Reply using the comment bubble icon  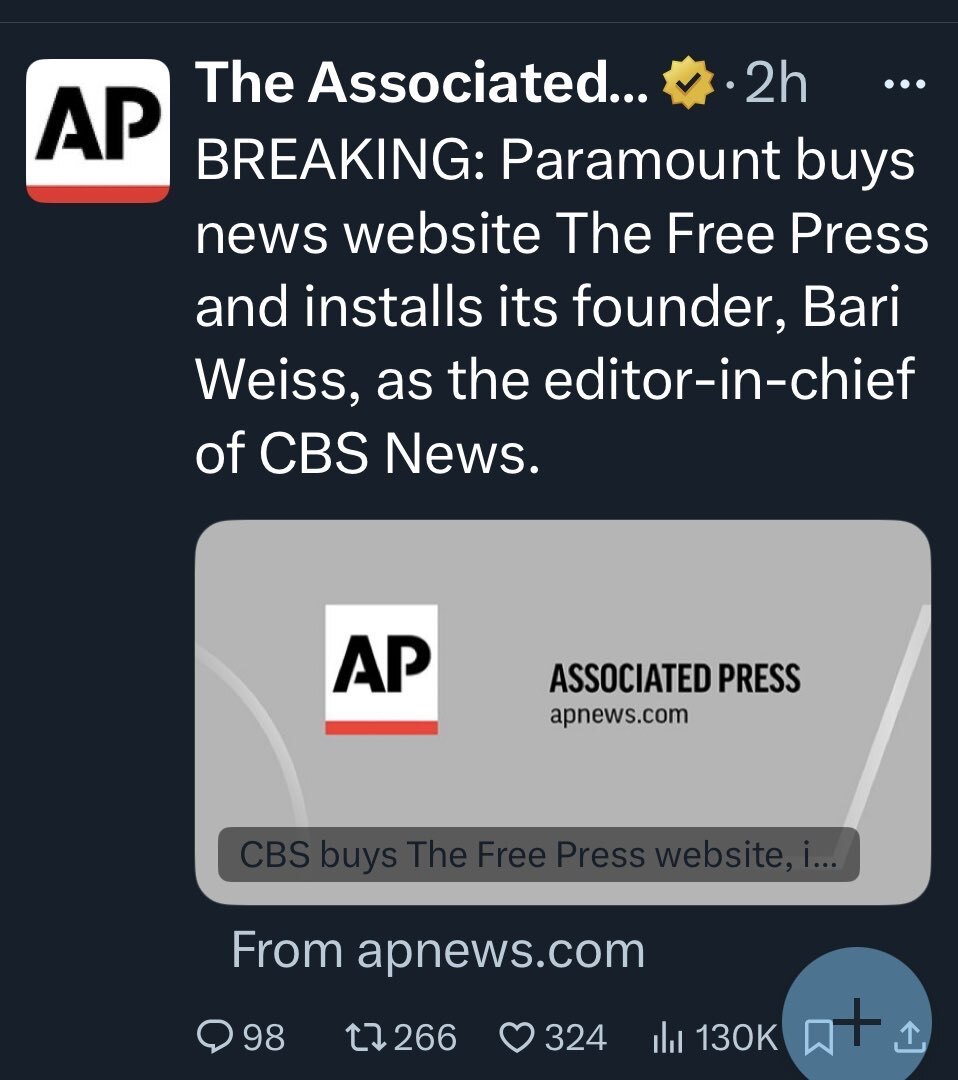(214, 1037)
